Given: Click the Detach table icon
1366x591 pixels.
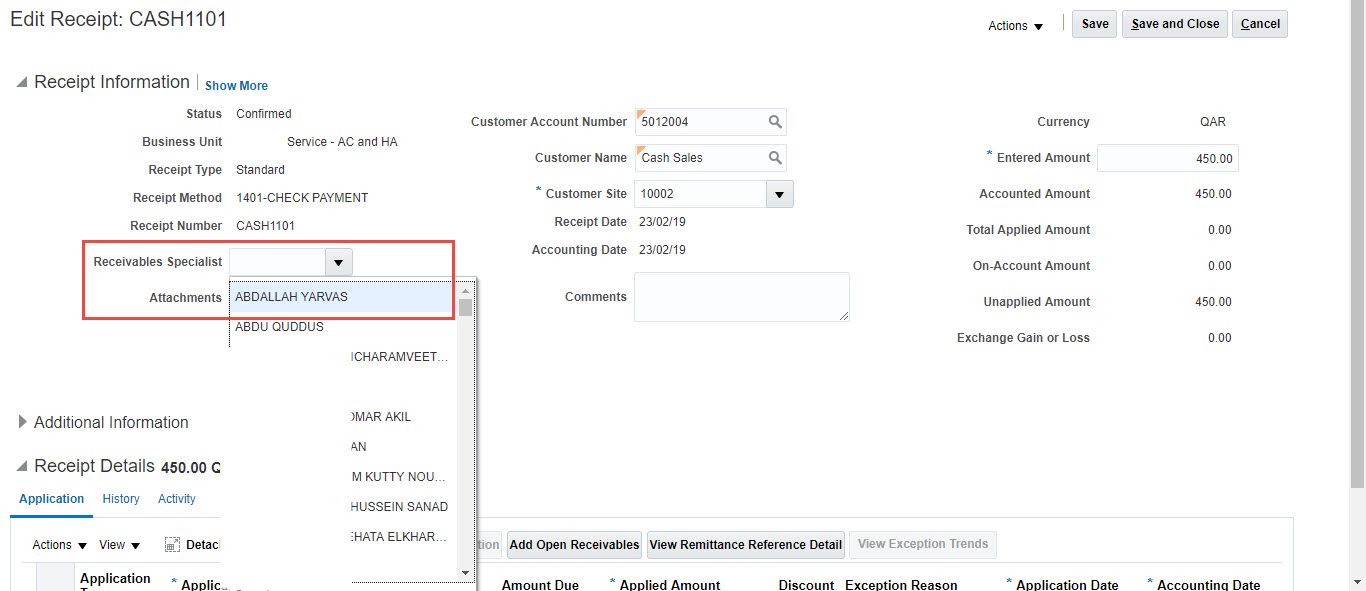Looking at the screenshot, I should pos(170,545).
